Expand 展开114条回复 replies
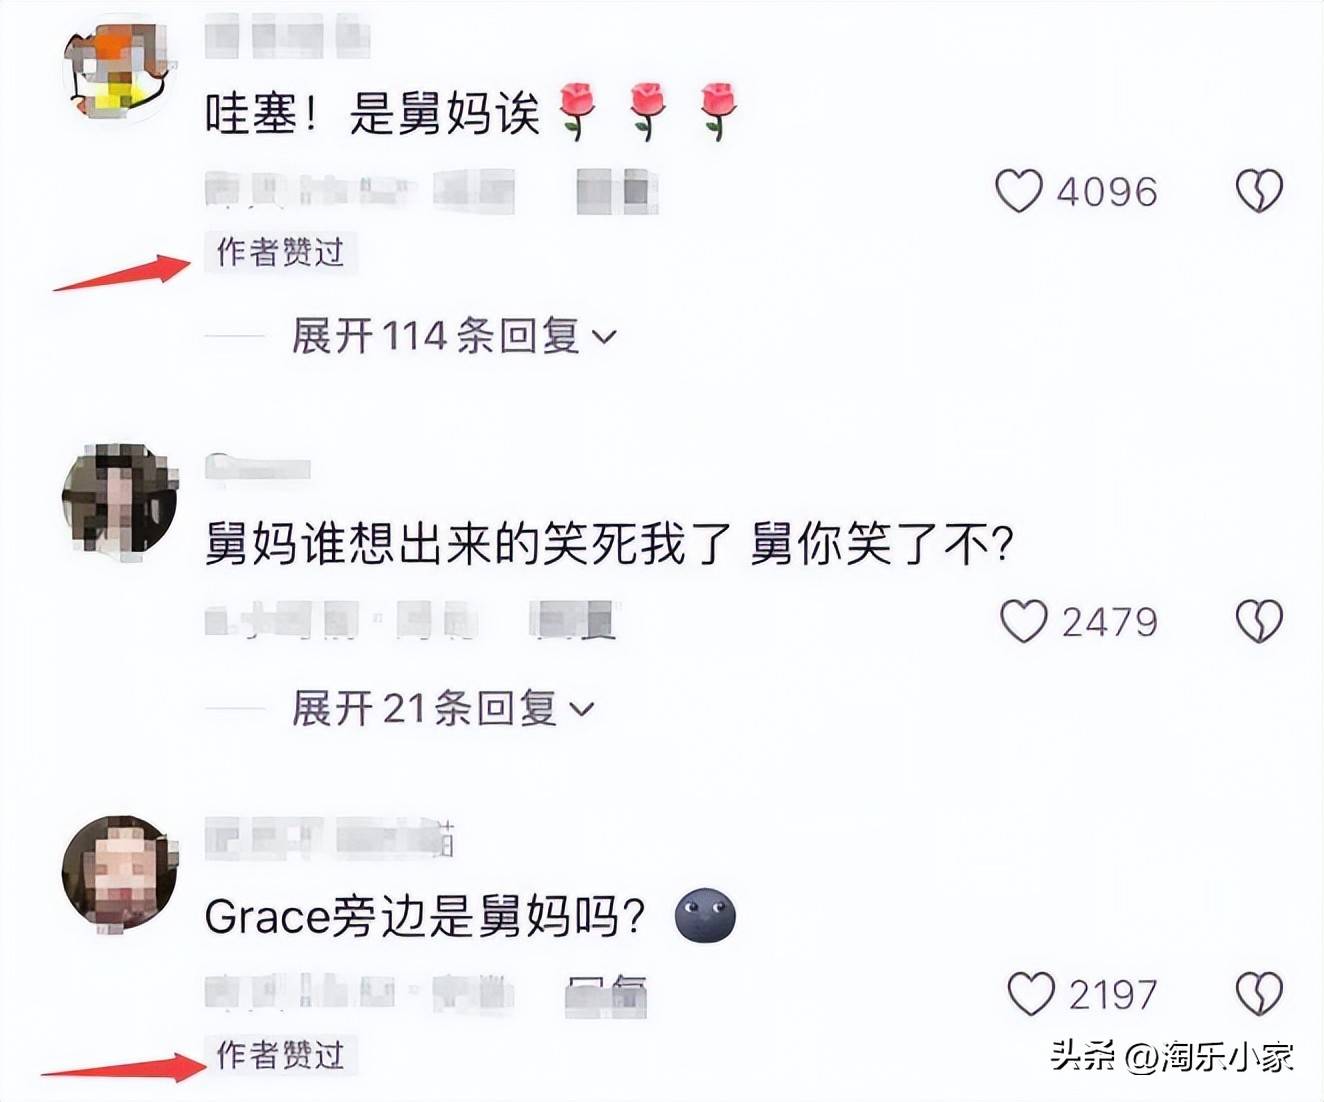The width and height of the screenshot is (1324, 1102). tap(454, 336)
